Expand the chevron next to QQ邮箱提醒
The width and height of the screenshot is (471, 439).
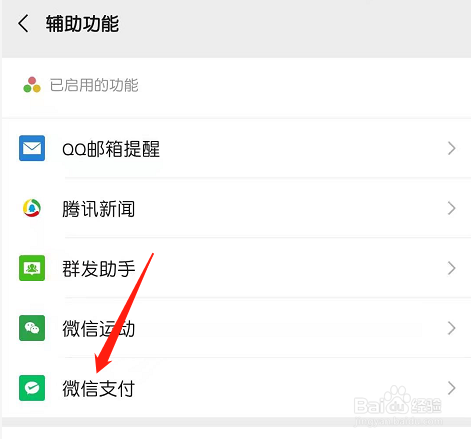[451, 148]
